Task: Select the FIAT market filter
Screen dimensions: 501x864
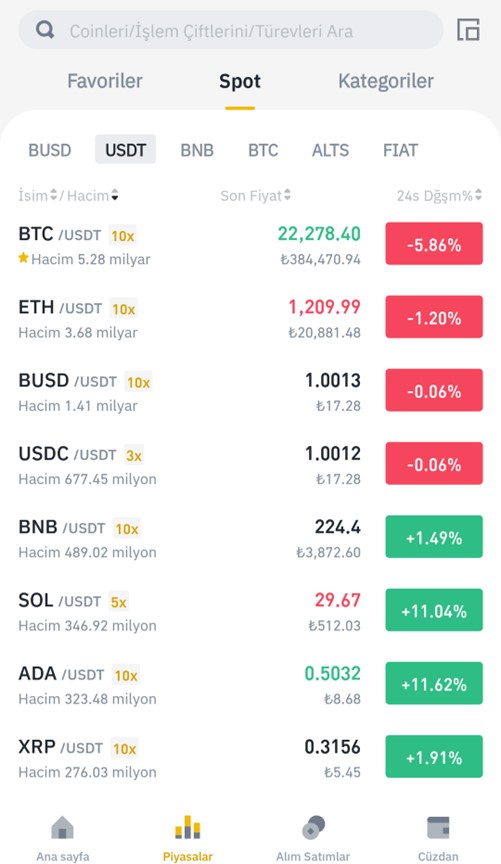Action: click(x=400, y=150)
